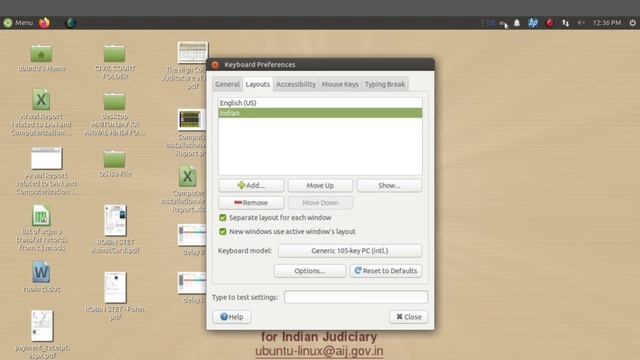Click the Show... layout button
Image resolution: width=640 pixels, height=360 pixels.
coord(389,185)
